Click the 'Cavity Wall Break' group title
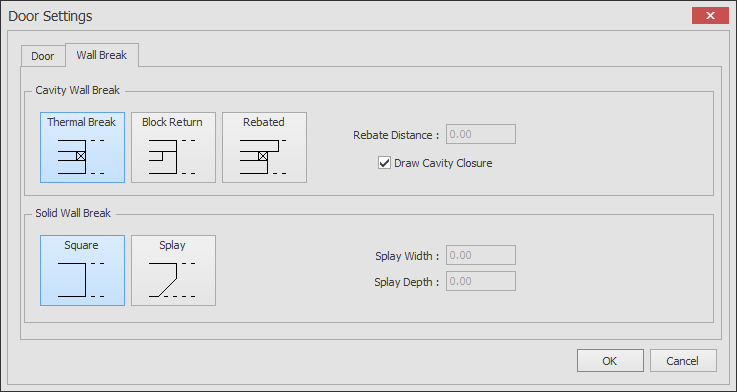Image resolution: width=737 pixels, height=392 pixels. click(x=78, y=90)
